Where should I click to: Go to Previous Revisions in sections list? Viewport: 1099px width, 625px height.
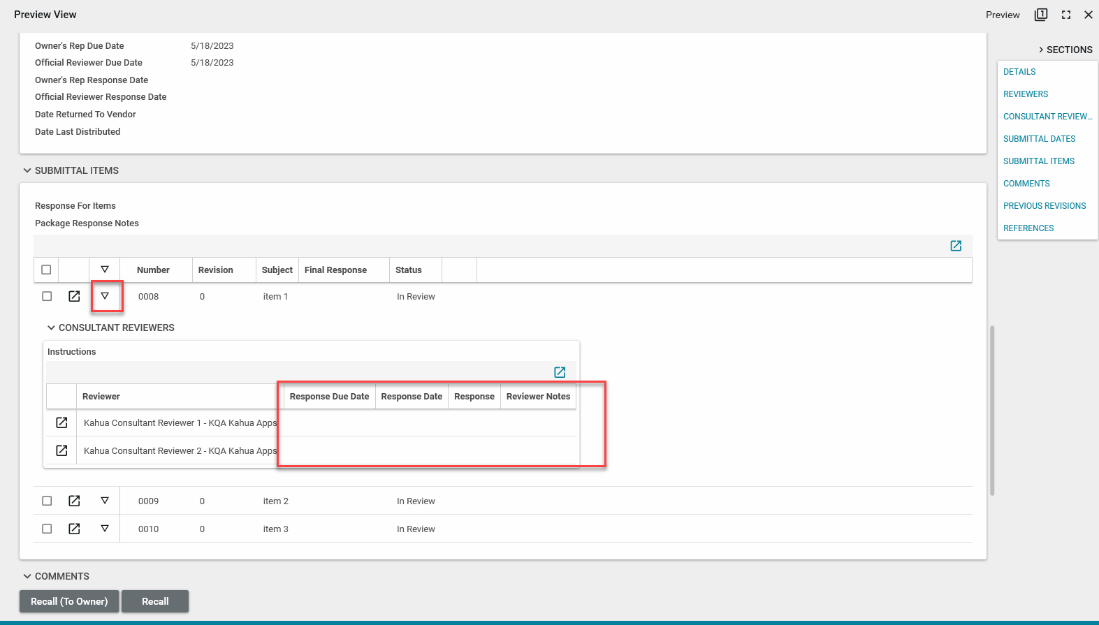[1044, 206]
